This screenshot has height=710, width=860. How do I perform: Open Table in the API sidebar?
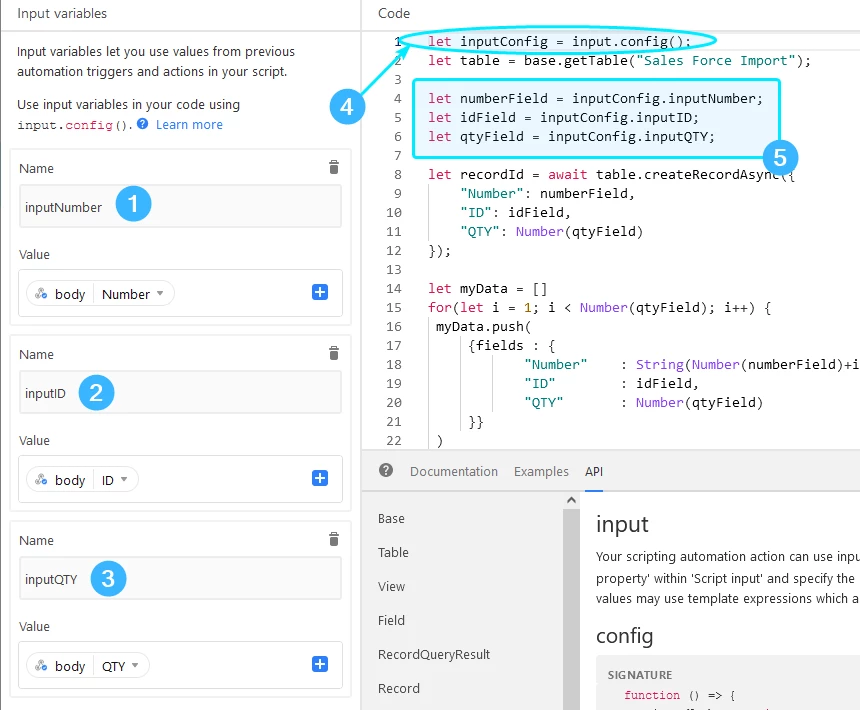click(393, 553)
